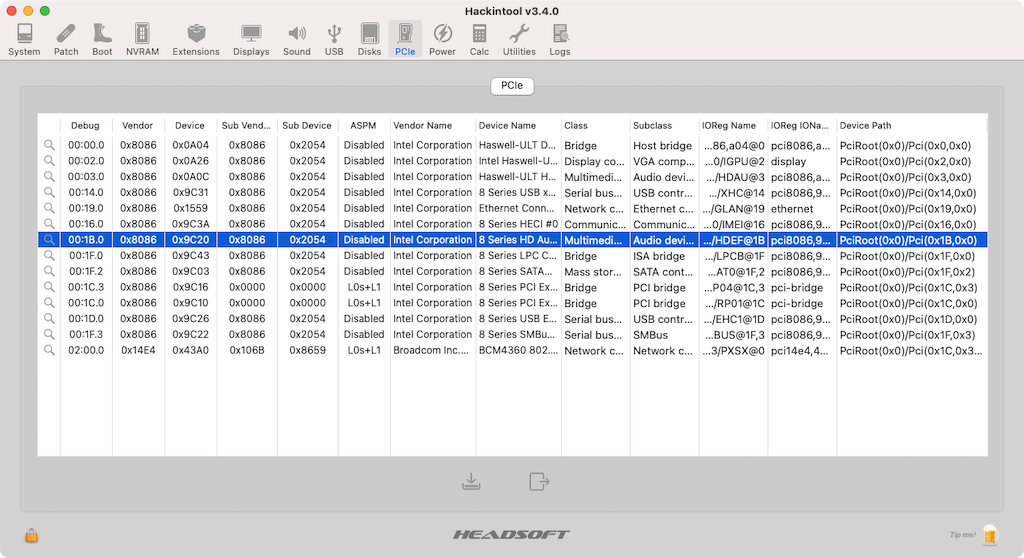Sort by the Vendor column header

[x=138, y=125]
